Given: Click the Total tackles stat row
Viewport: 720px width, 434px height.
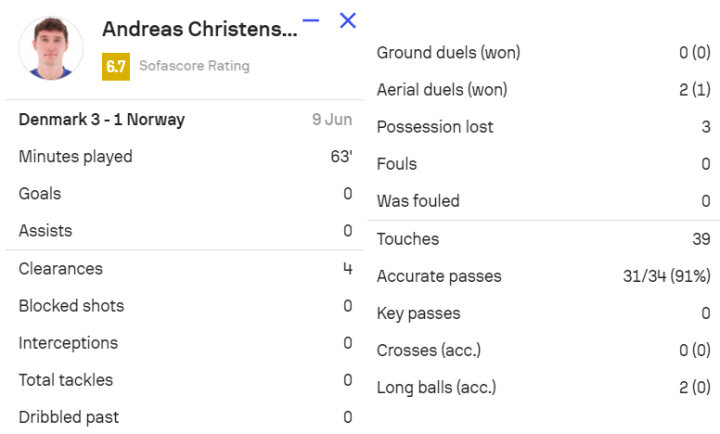Looking at the screenshot, I should pyautogui.click(x=185, y=380).
